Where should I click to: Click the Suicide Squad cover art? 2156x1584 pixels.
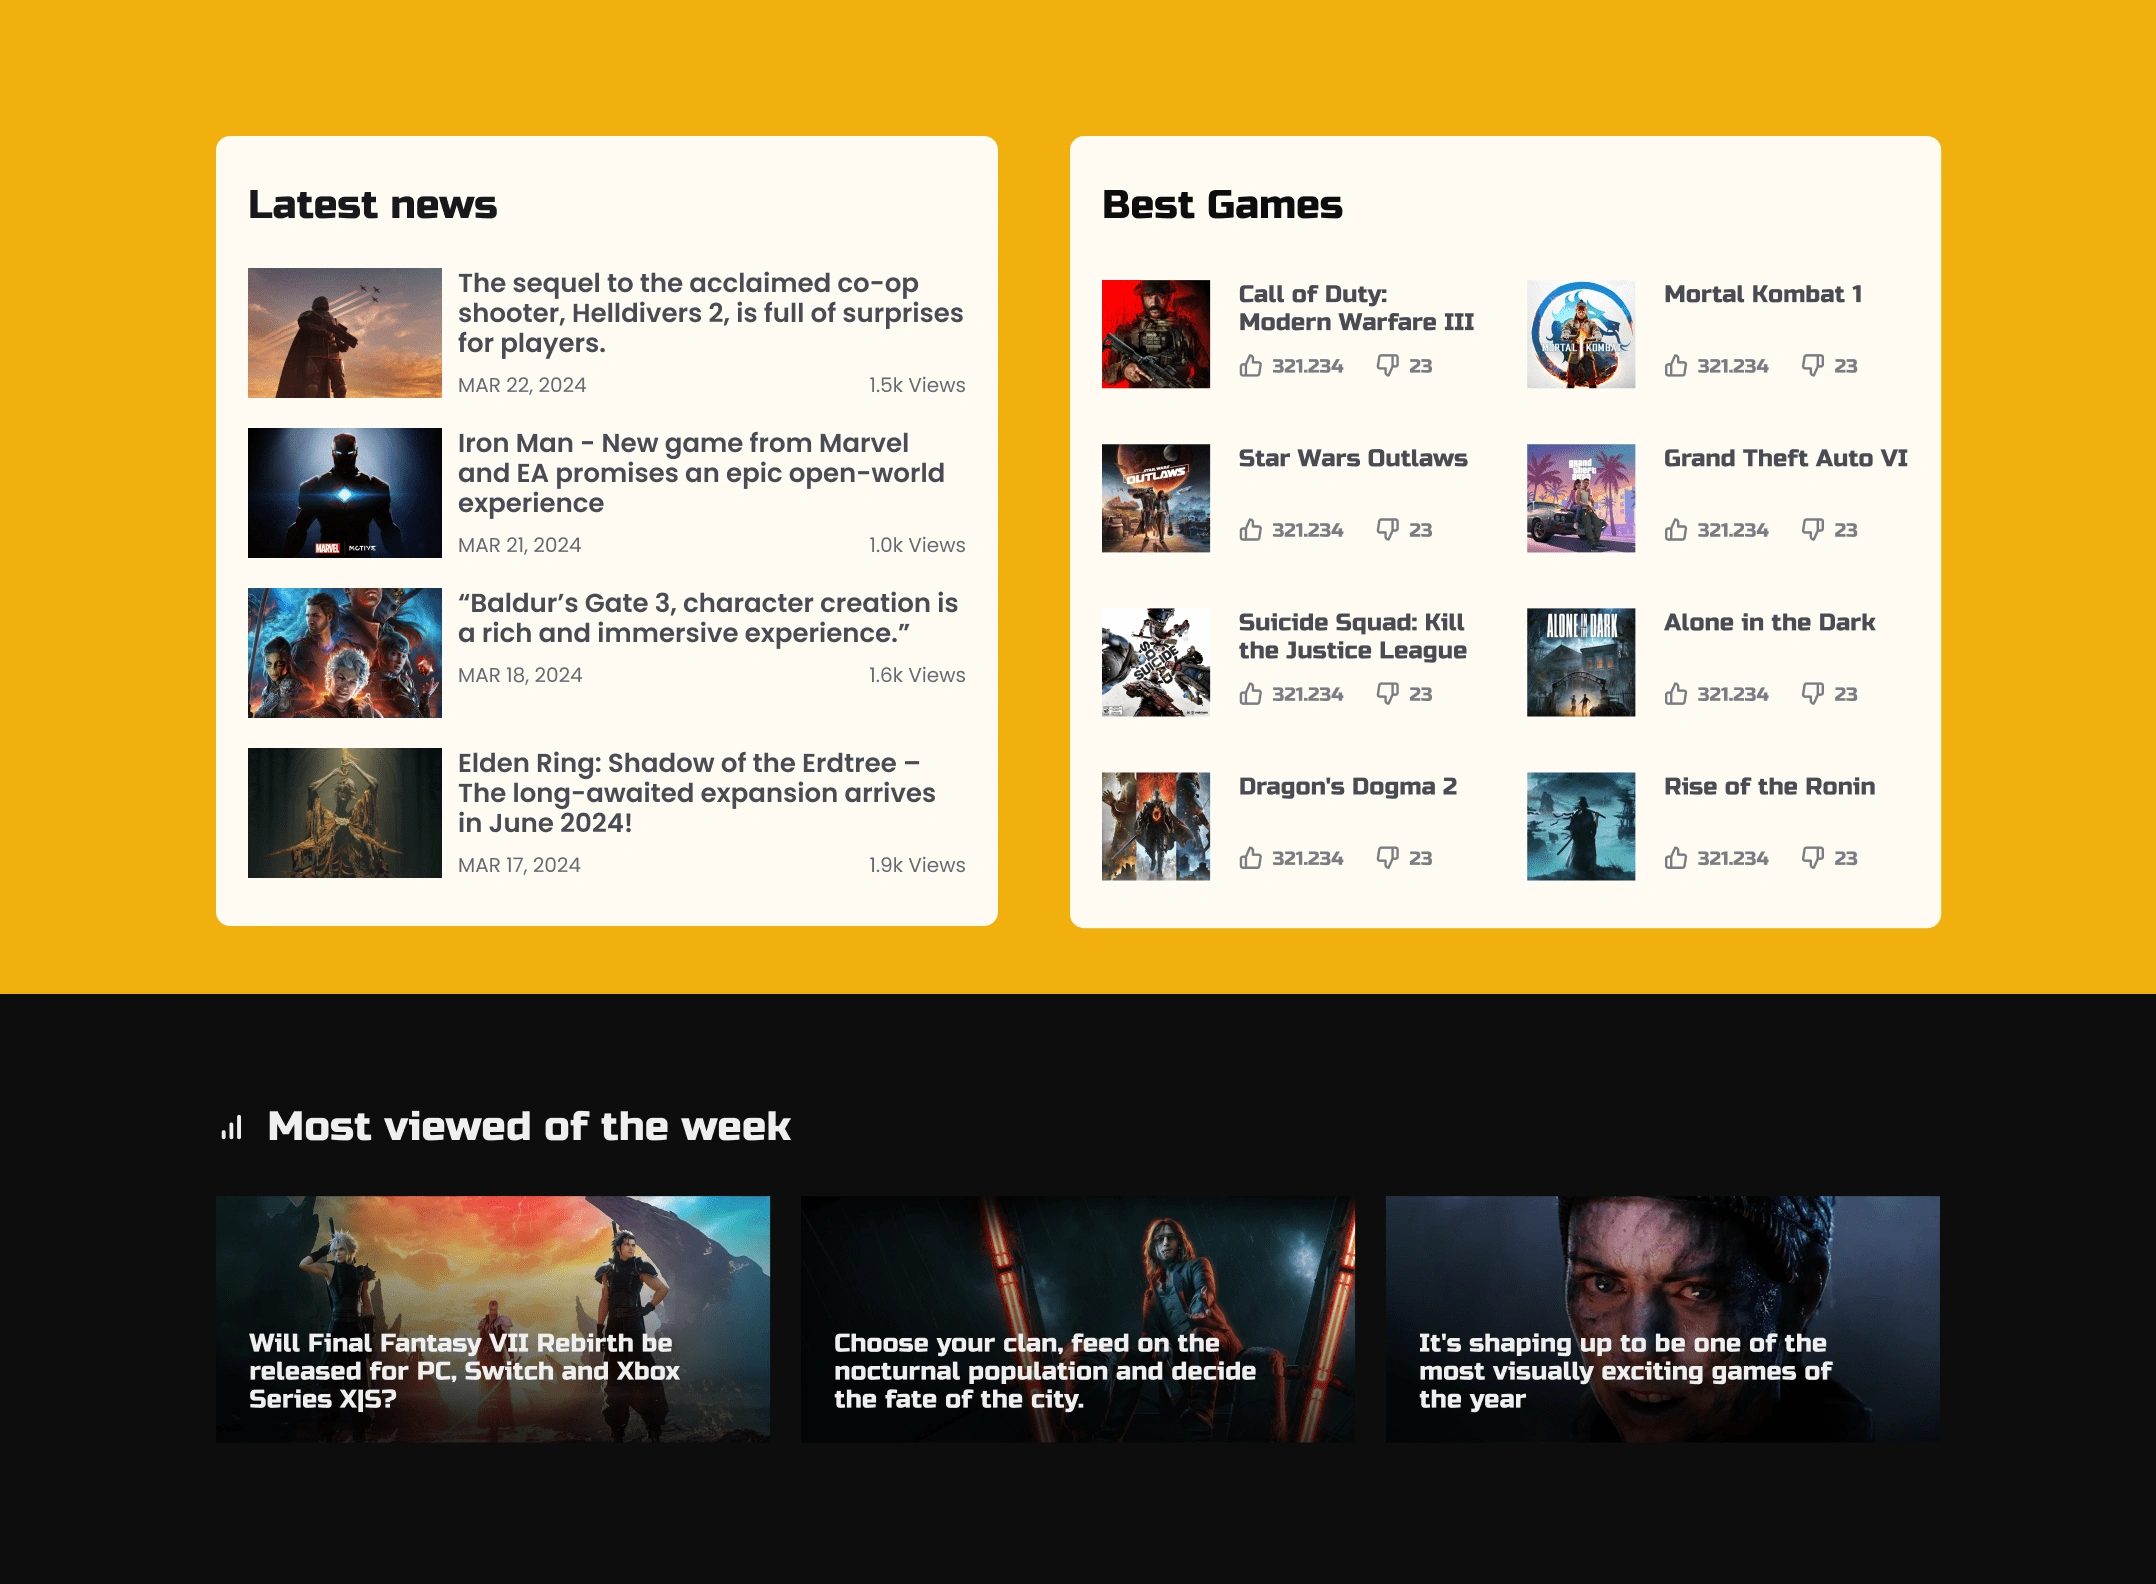[x=1156, y=662]
